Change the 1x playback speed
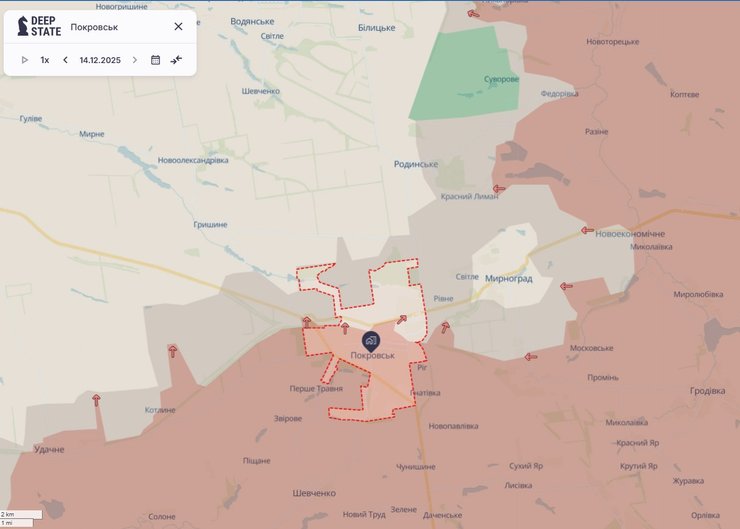Image resolution: width=740 pixels, height=529 pixels. pyautogui.click(x=45, y=60)
